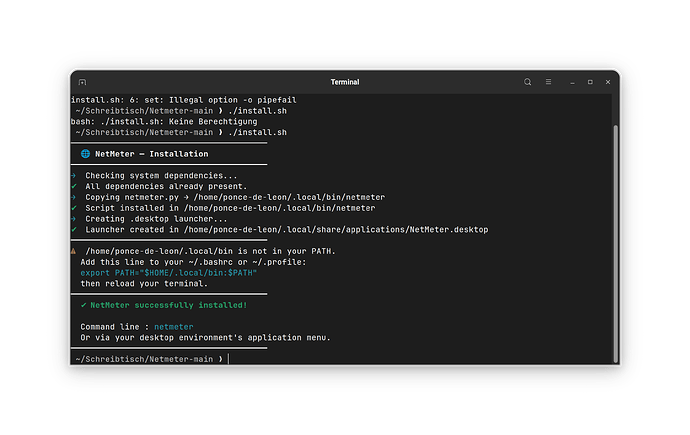Open a new tab with header icon
Image resolution: width=690 pixels, height=435 pixels.
(82, 82)
